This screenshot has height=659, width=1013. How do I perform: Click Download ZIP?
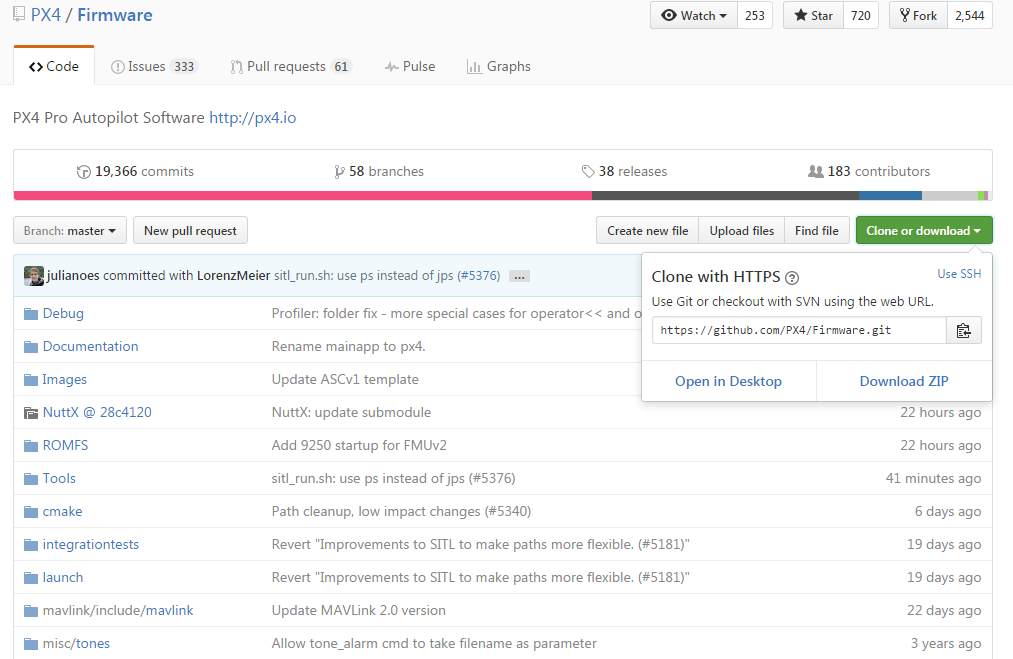(x=904, y=381)
